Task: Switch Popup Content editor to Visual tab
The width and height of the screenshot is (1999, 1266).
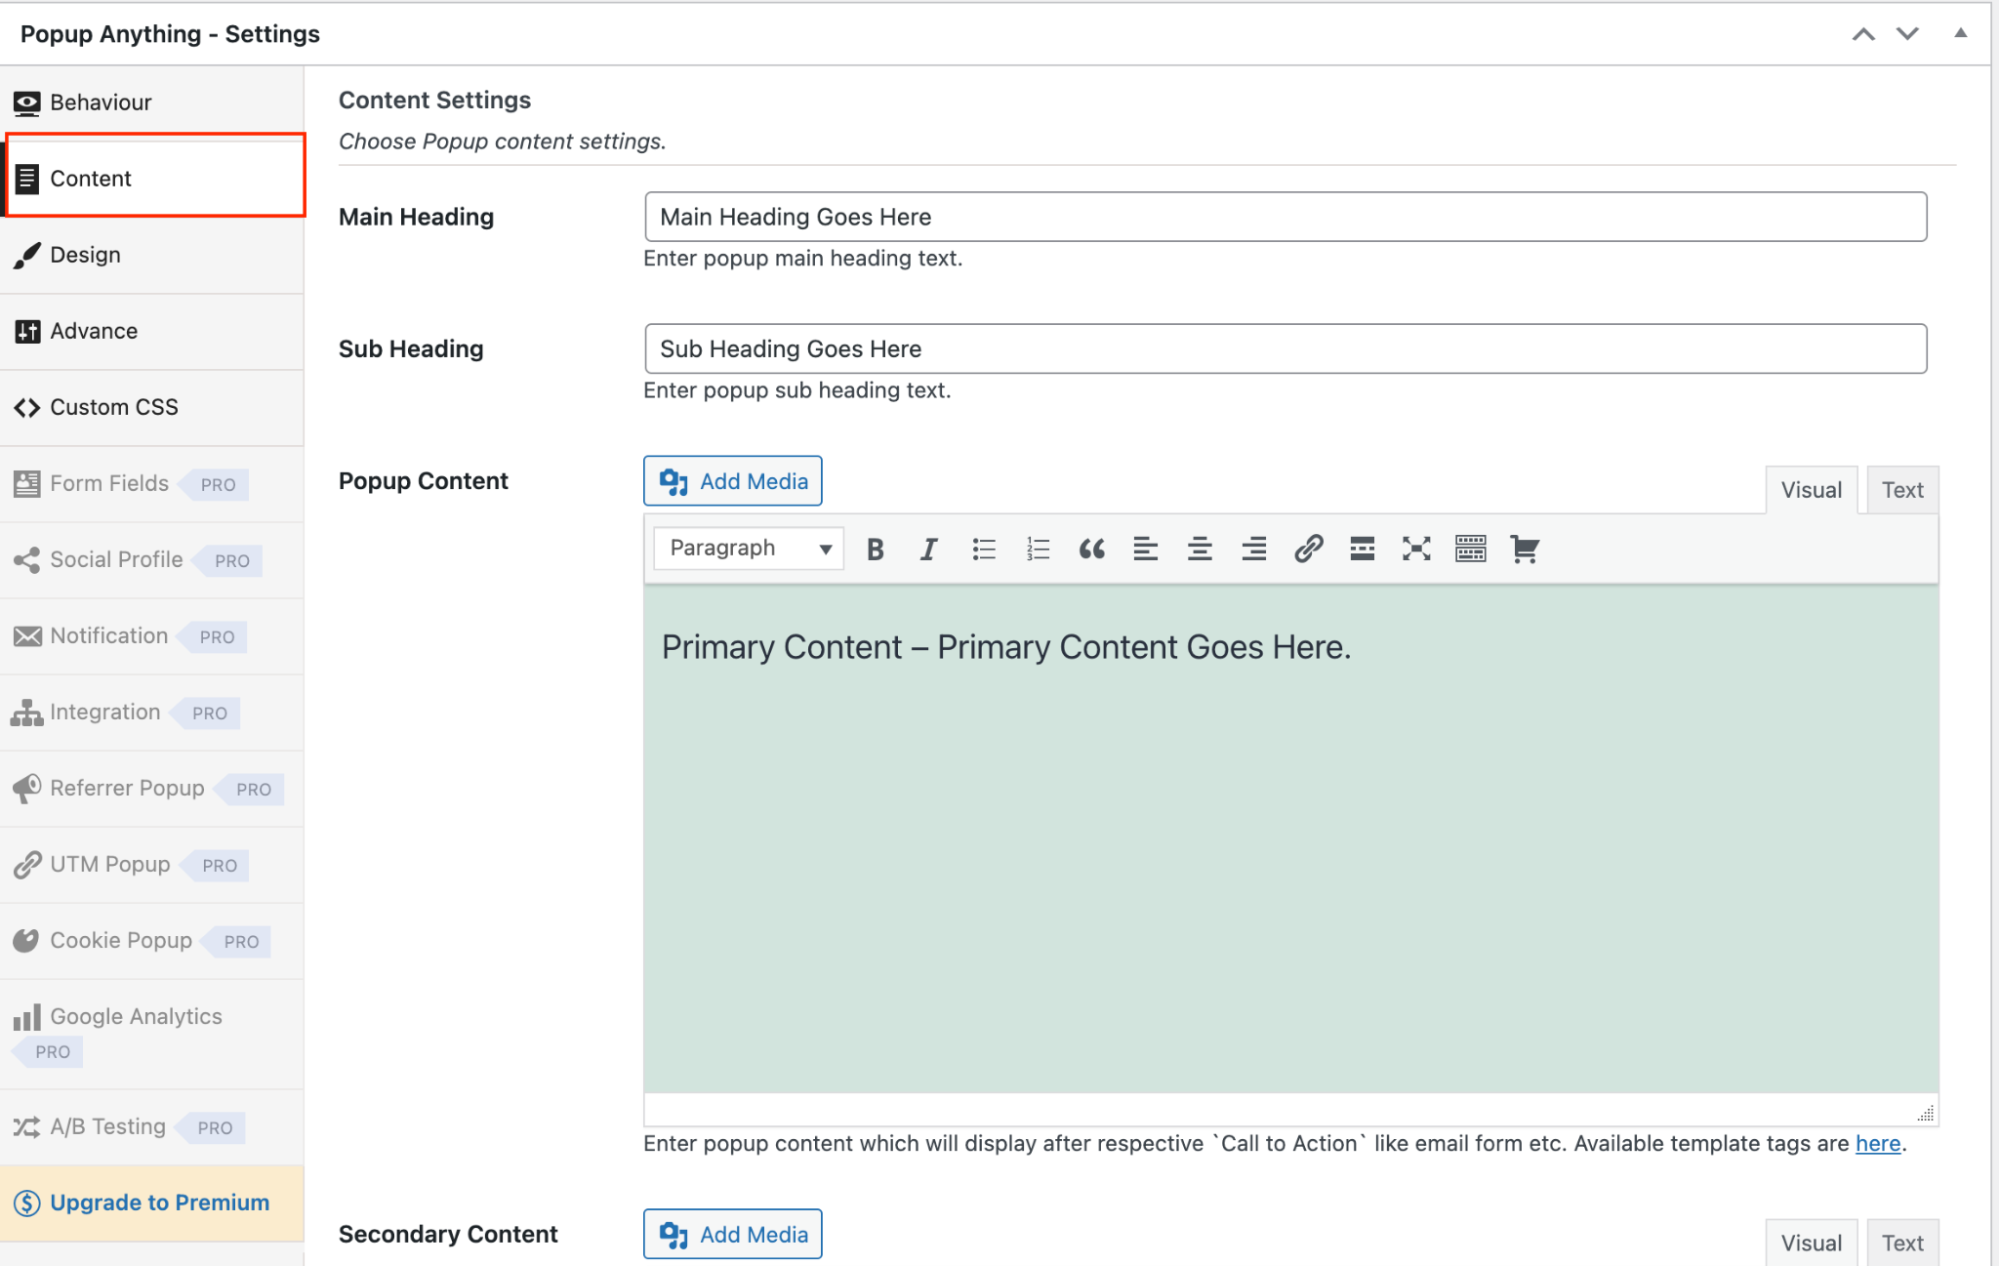Action: [1811, 490]
